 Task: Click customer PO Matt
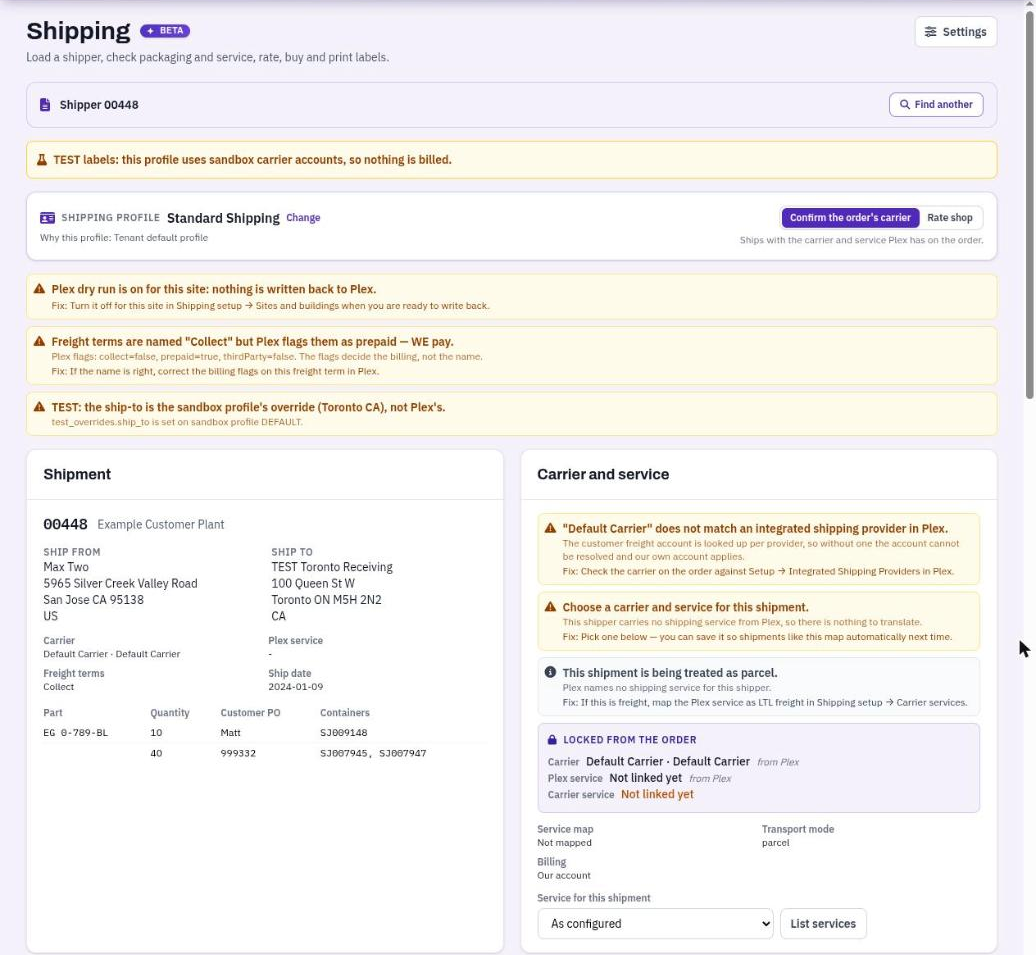click(231, 732)
